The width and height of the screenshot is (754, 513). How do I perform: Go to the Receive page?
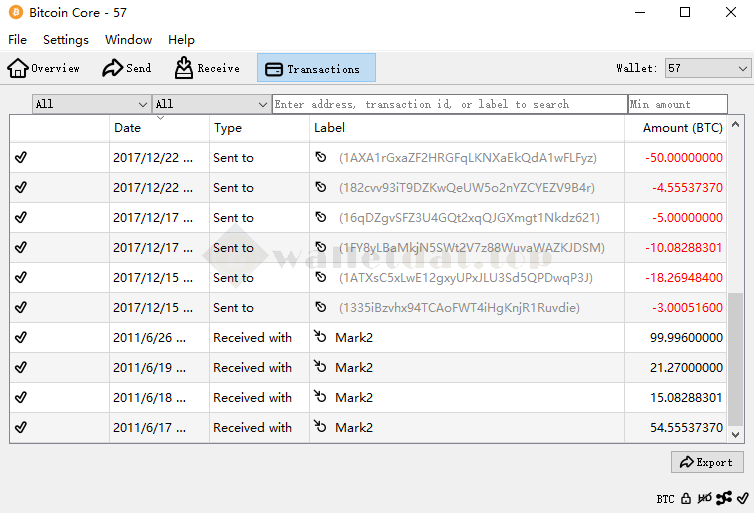pos(207,68)
